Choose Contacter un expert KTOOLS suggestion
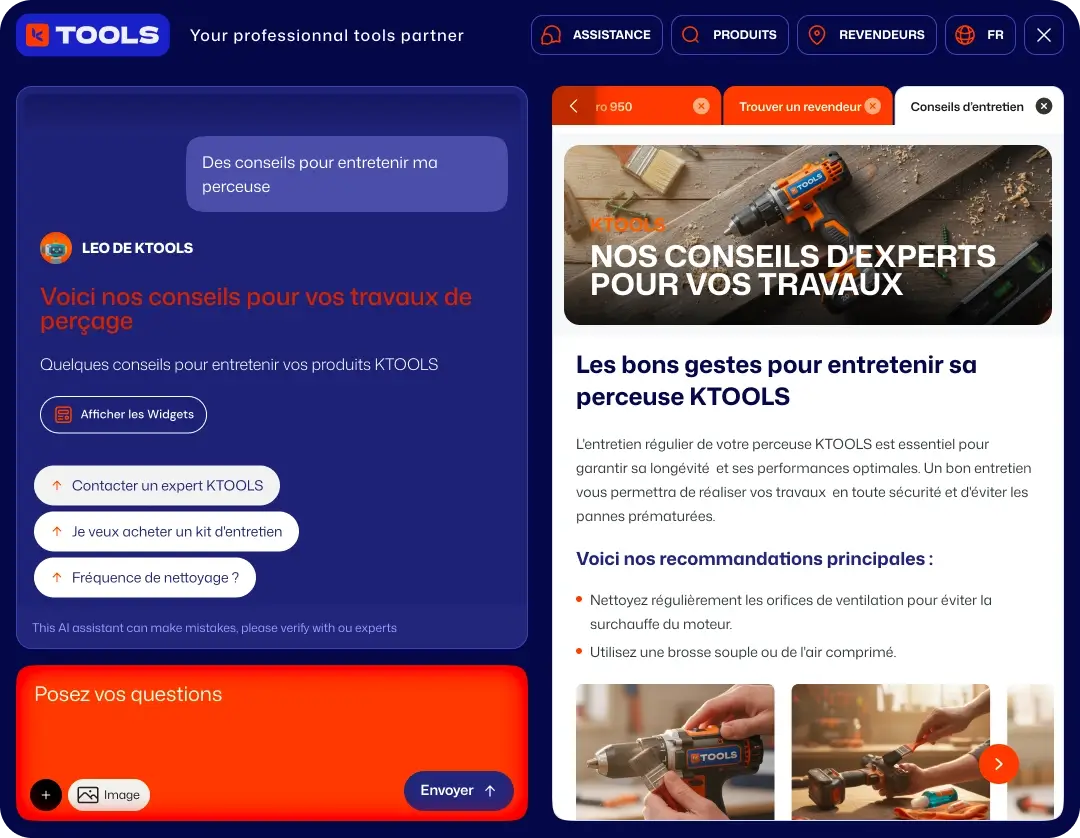1080x838 pixels. (x=157, y=485)
